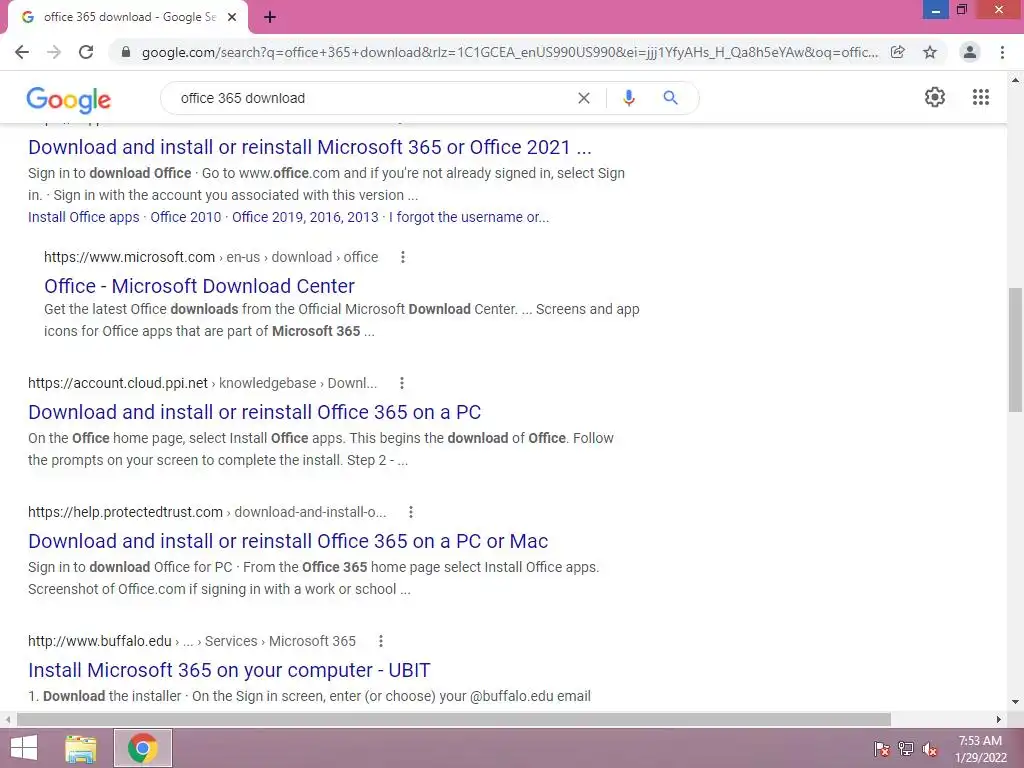Screen dimensions: 1024x768
Task: Open result options for microsoft.com download office
Action: coord(403,257)
